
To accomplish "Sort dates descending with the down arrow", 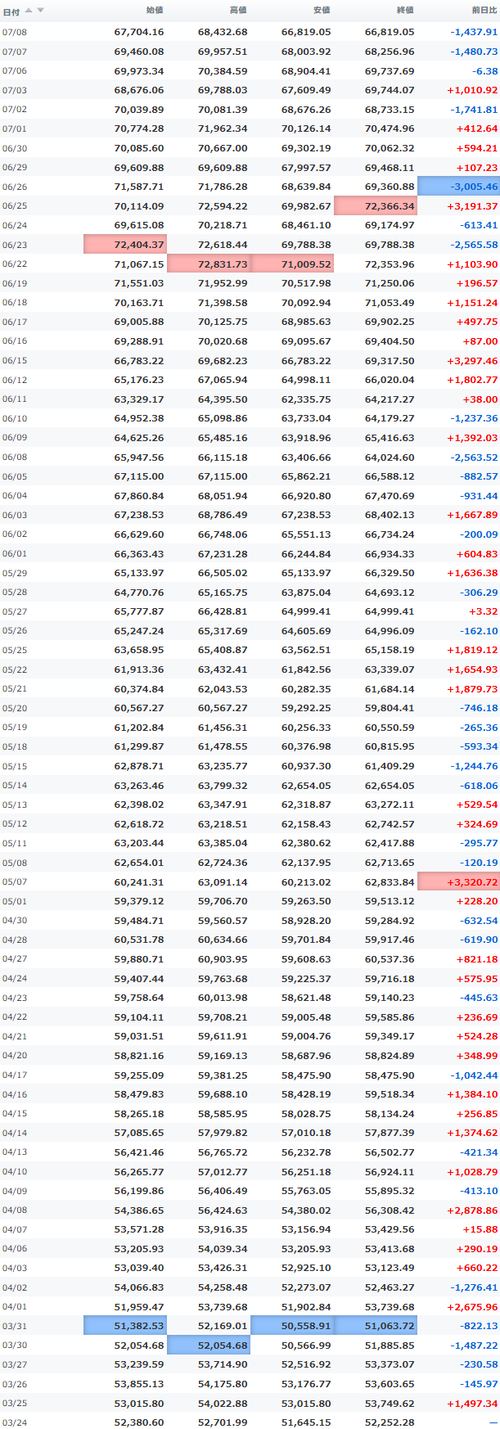I will 40,10.
